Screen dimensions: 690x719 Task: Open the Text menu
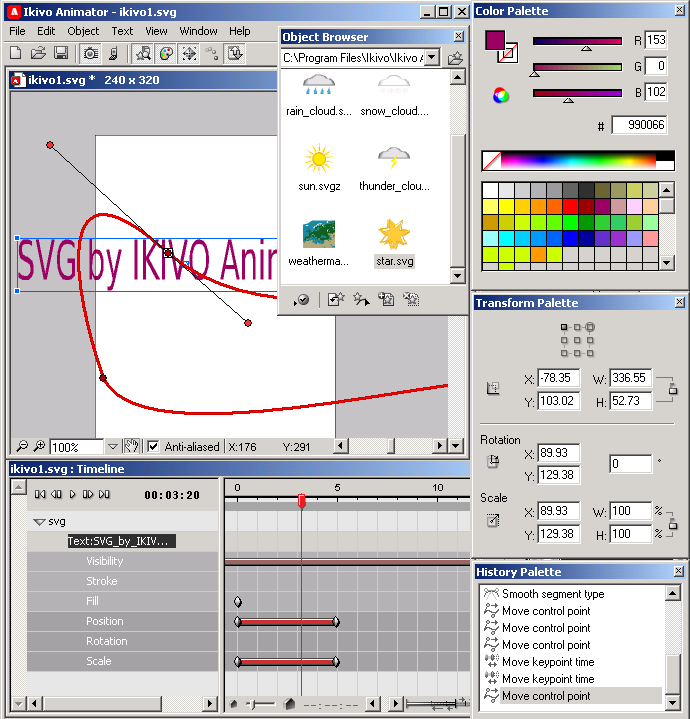point(122,31)
